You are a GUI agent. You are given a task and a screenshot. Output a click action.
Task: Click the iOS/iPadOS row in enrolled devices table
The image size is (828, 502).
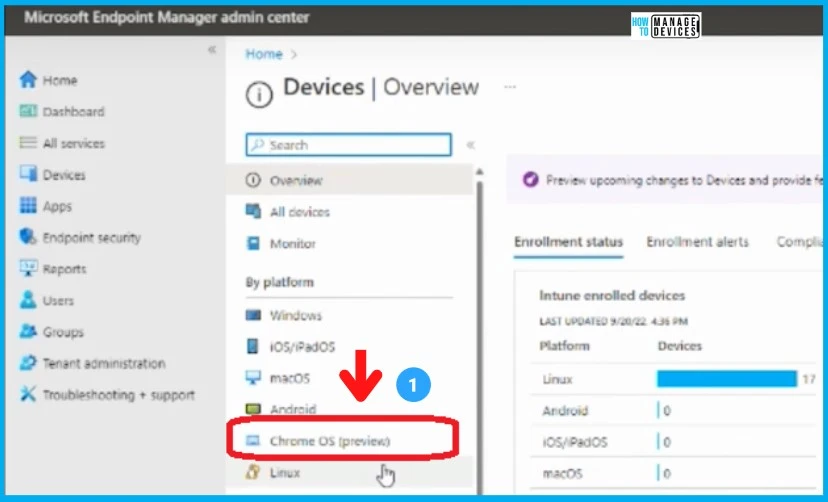click(x=673, y=442)
